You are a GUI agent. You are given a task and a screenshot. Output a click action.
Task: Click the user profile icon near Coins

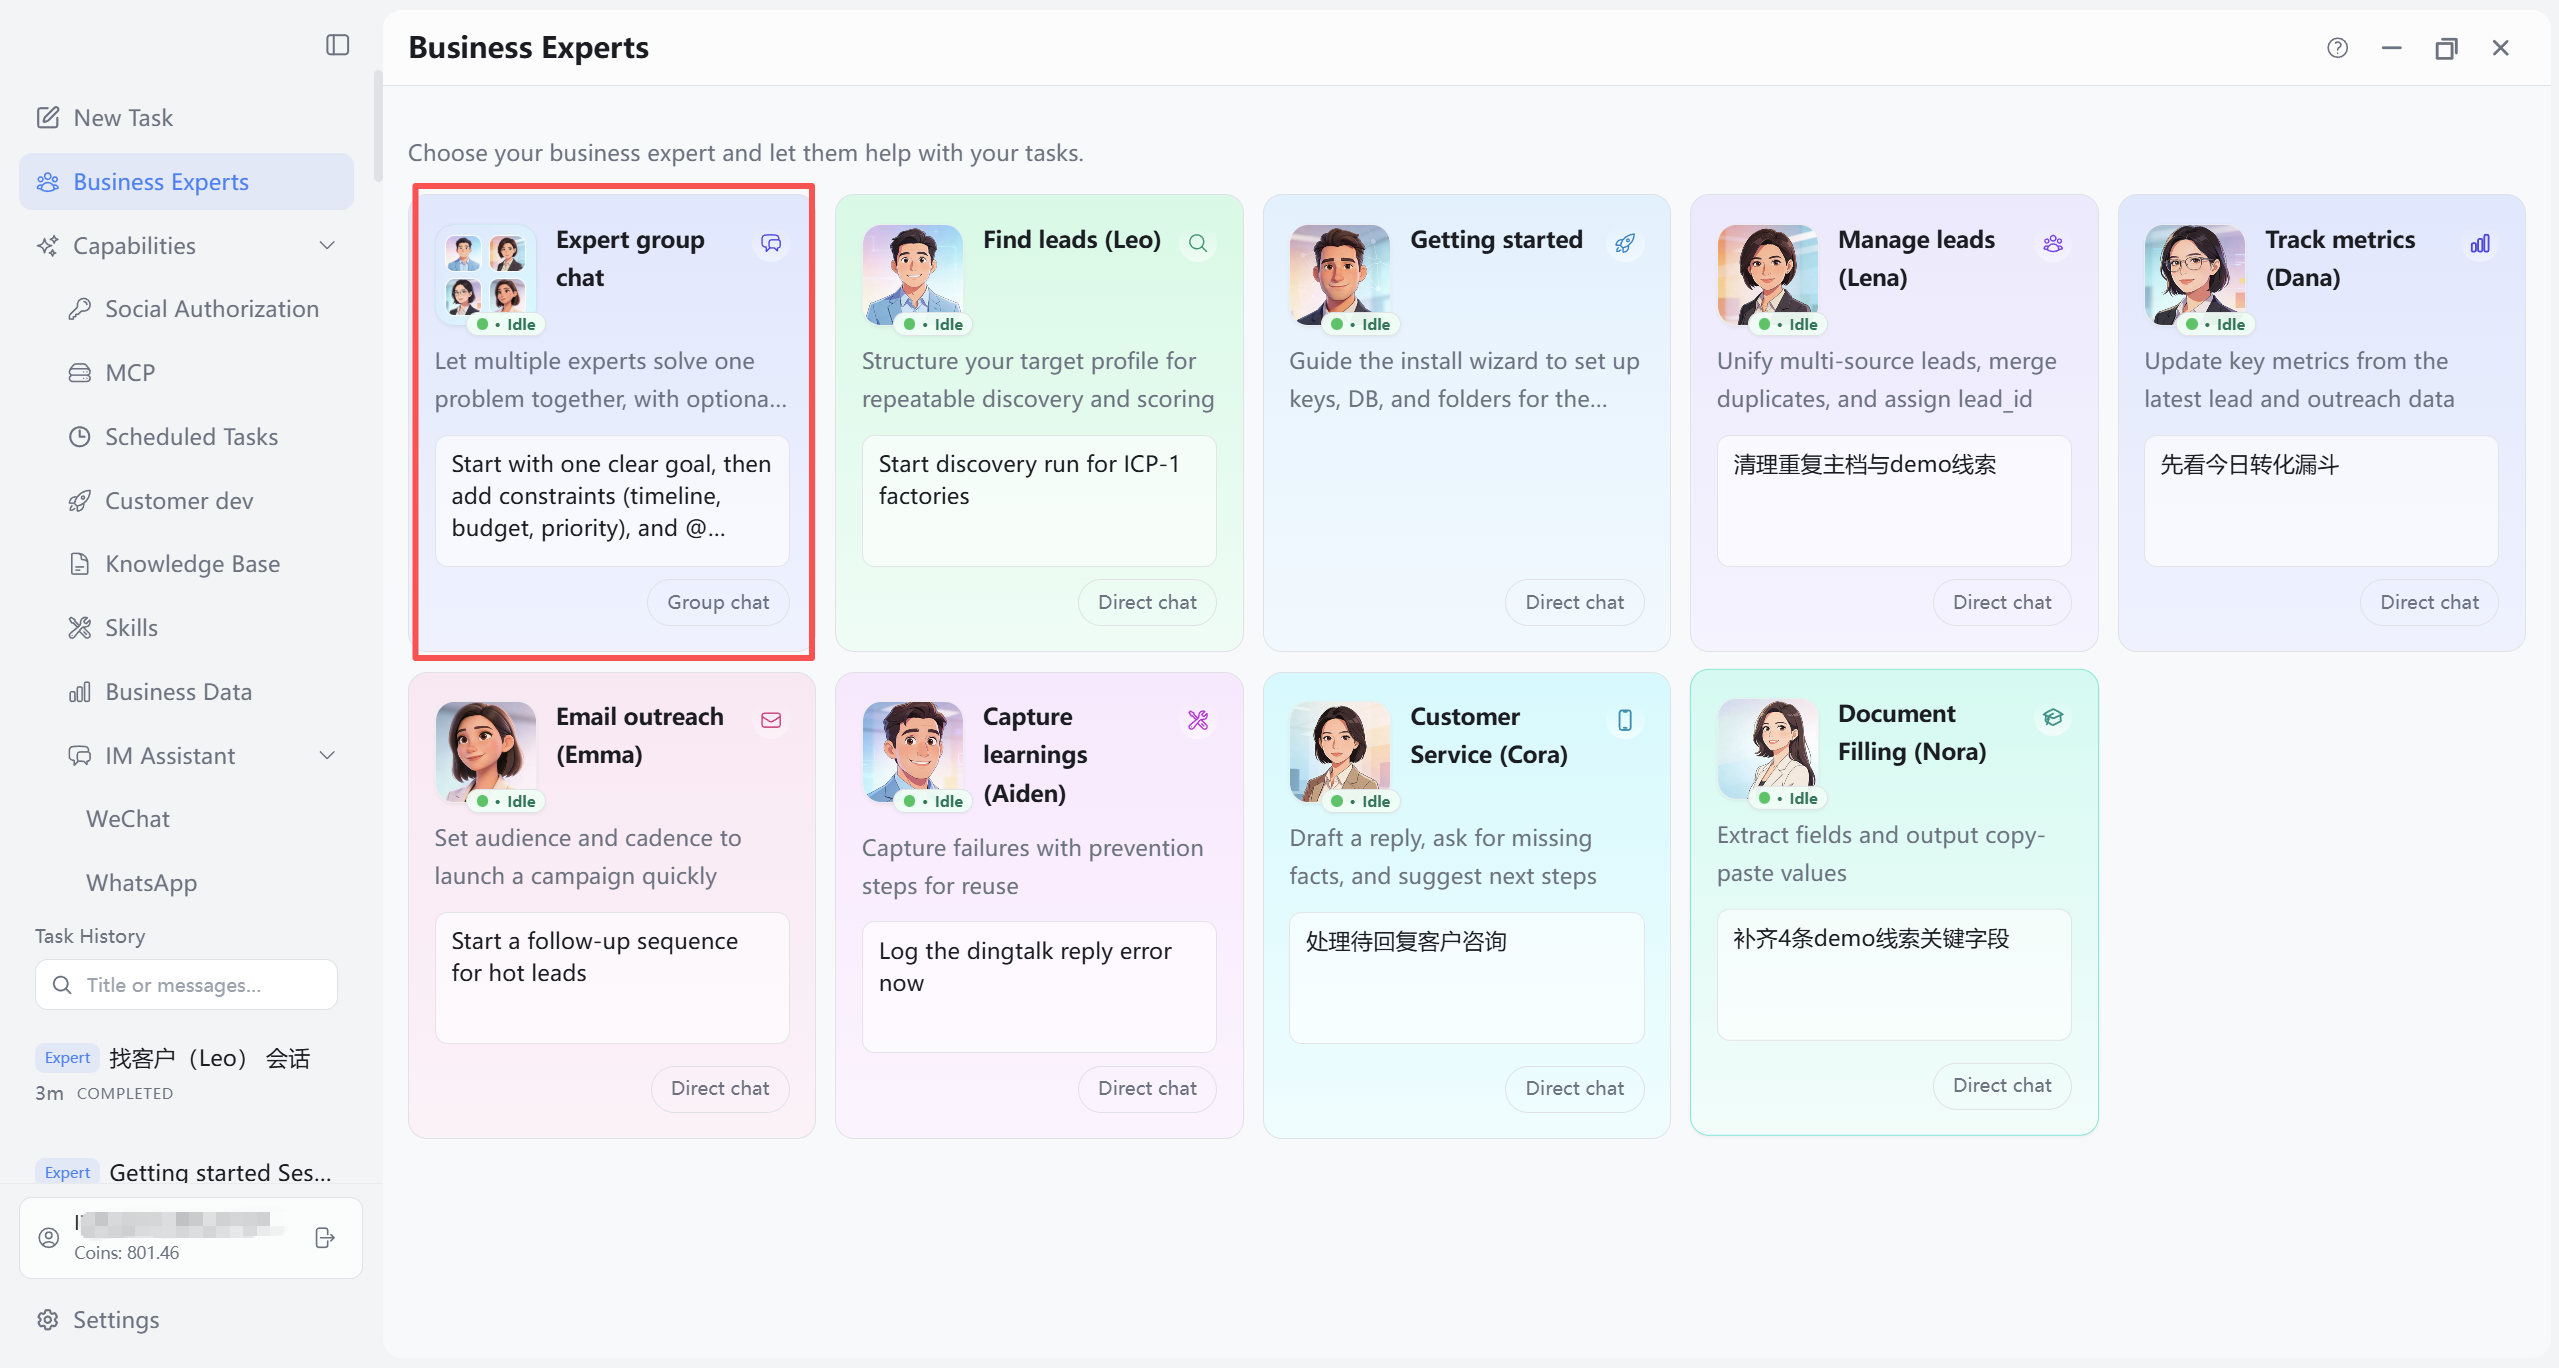tap(49, 1238)
